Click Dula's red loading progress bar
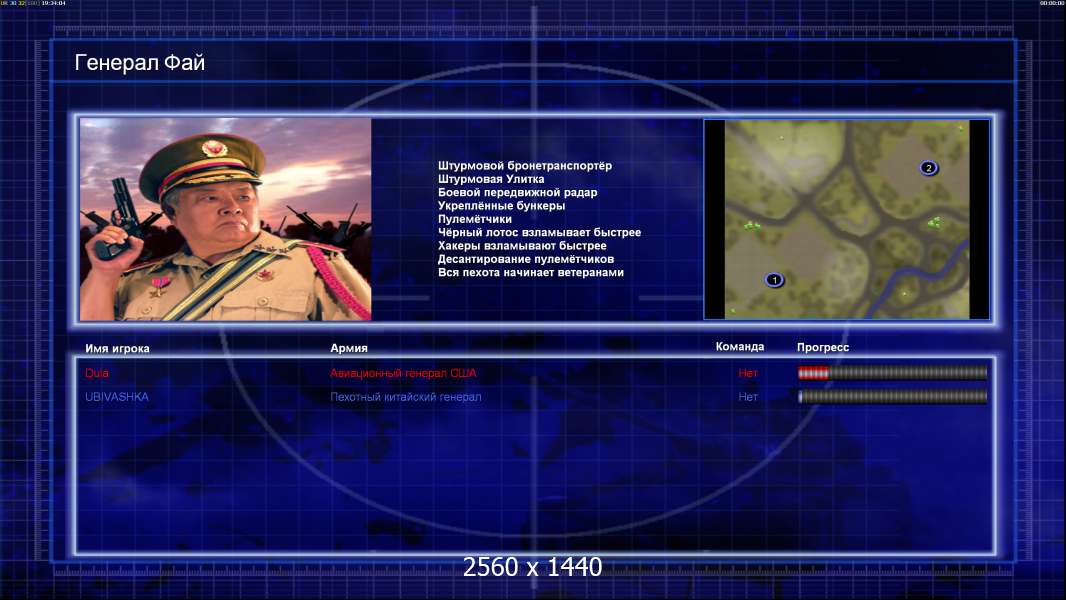The width and height of the screenshot is (1066, 600). click(892, 372)
